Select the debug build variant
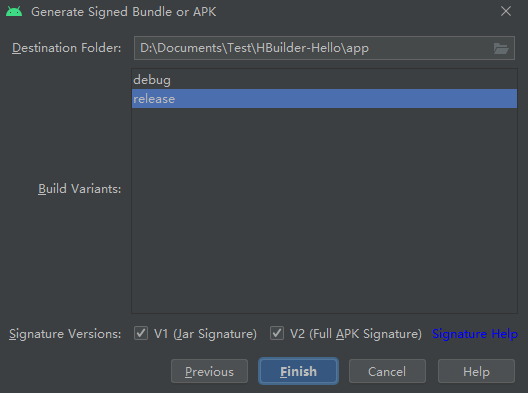 click(324, 80)
